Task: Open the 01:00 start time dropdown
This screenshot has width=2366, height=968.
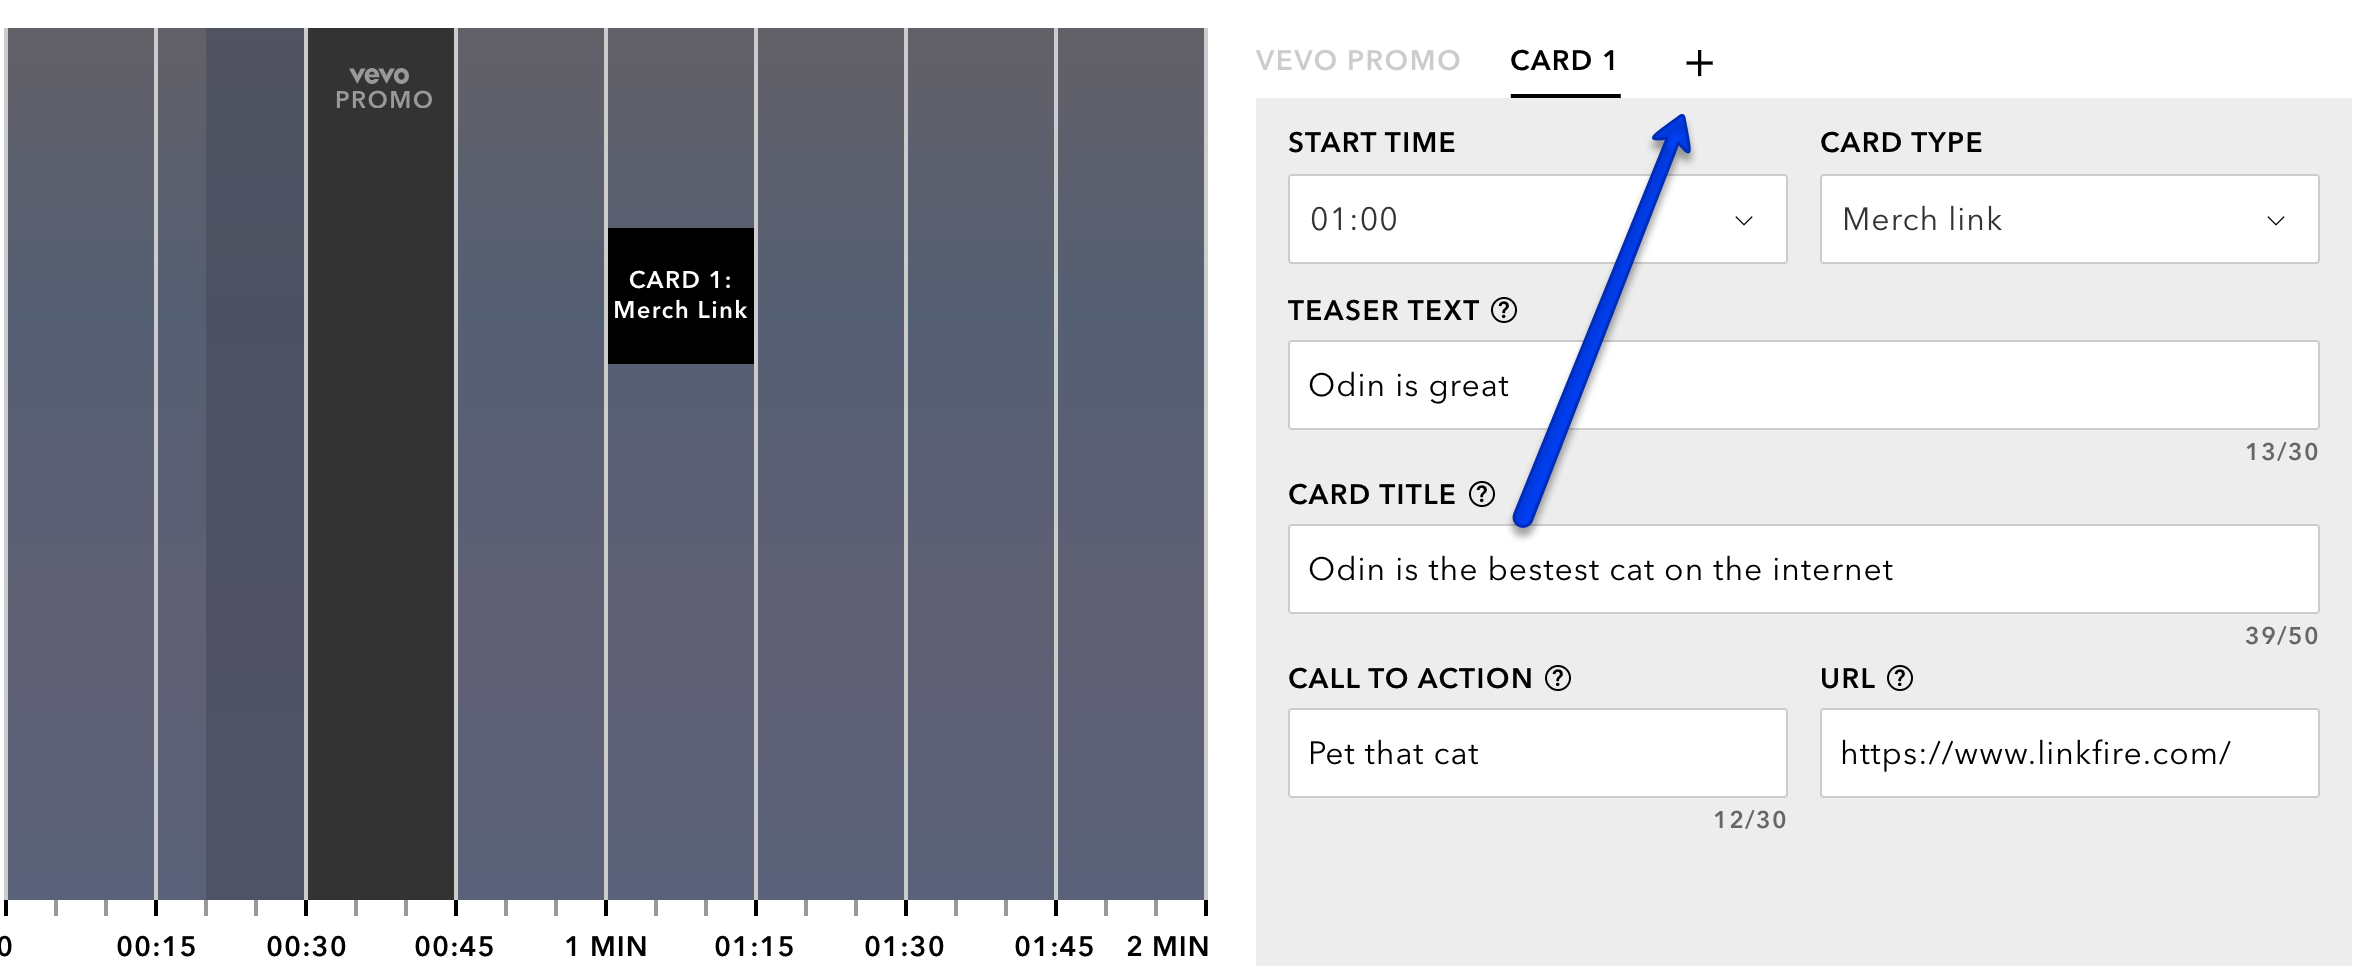Action: [x=1537, y=219]
